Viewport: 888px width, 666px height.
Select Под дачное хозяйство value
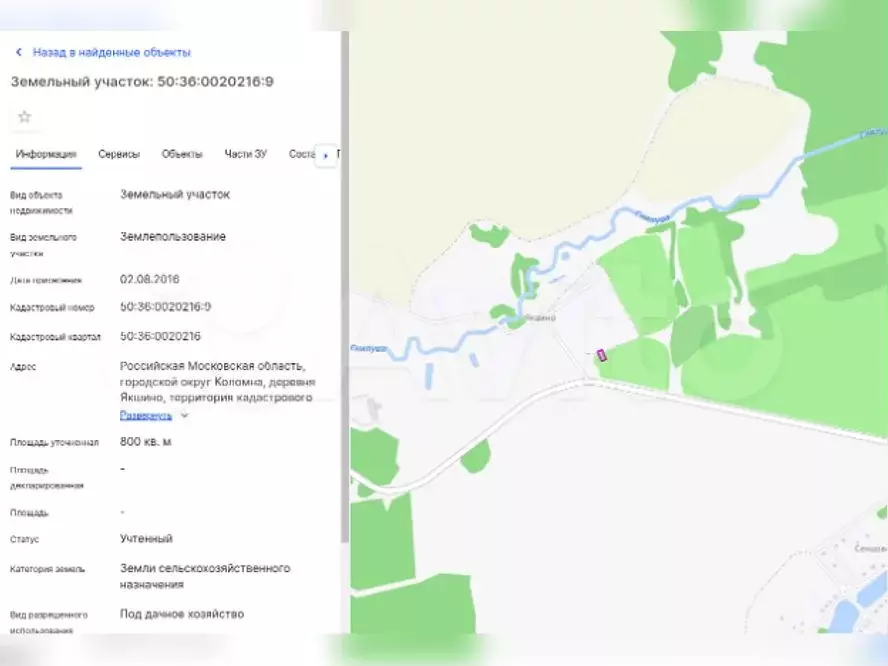coord(182,614)
